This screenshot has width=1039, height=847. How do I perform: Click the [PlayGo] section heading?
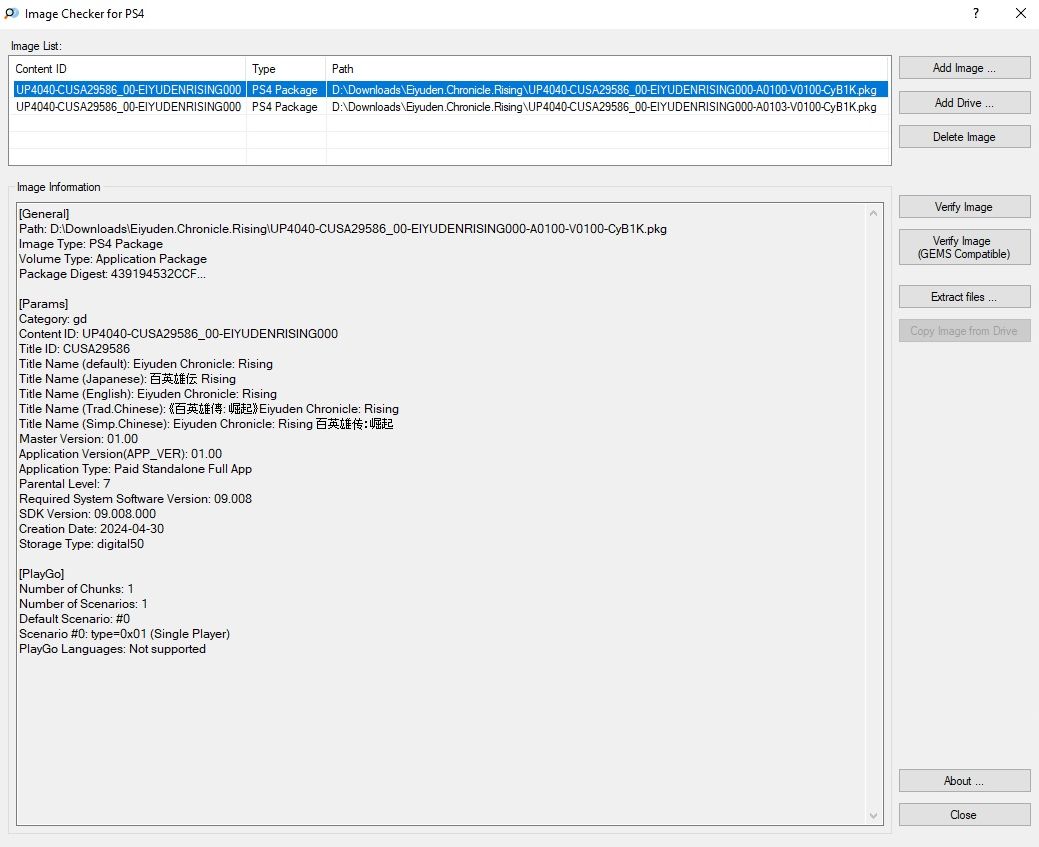tap(41, 574)
